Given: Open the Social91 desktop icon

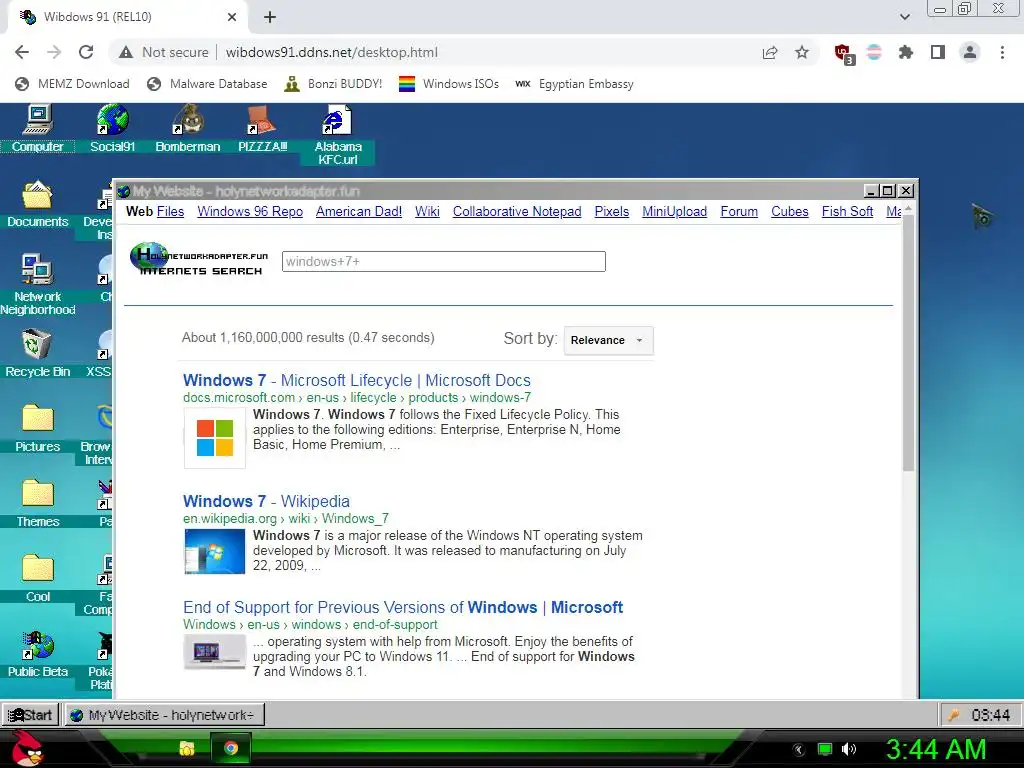Looking at the screenshot, I should click(x=112, y=129).
